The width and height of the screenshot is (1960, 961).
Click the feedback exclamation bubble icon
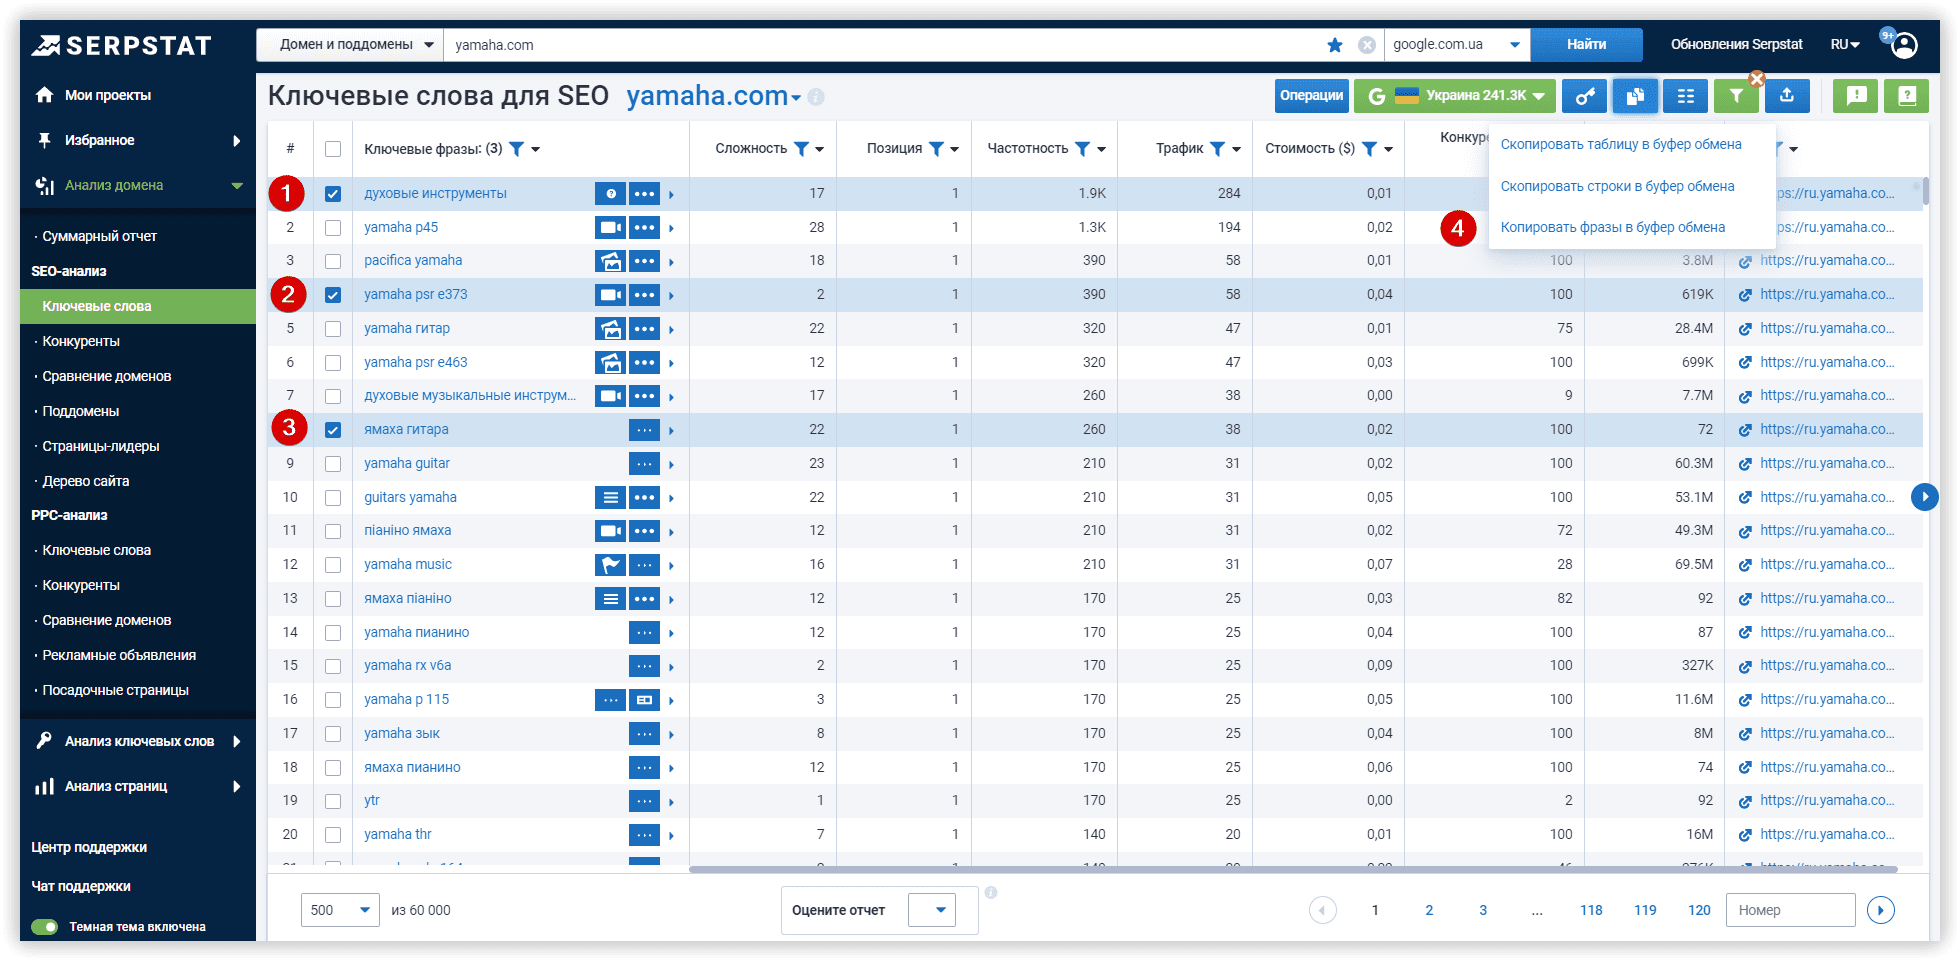[x=1856, y=96]
